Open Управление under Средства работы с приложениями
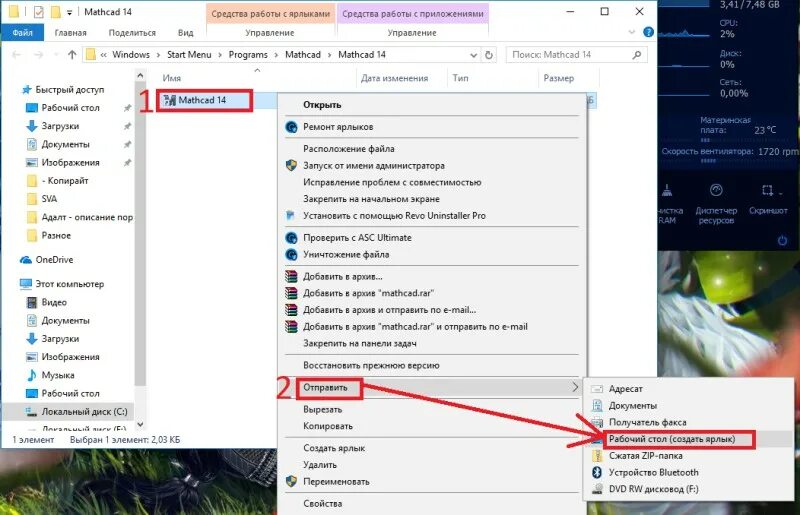This screenshot has width=800, height=515. click(412, 33)
